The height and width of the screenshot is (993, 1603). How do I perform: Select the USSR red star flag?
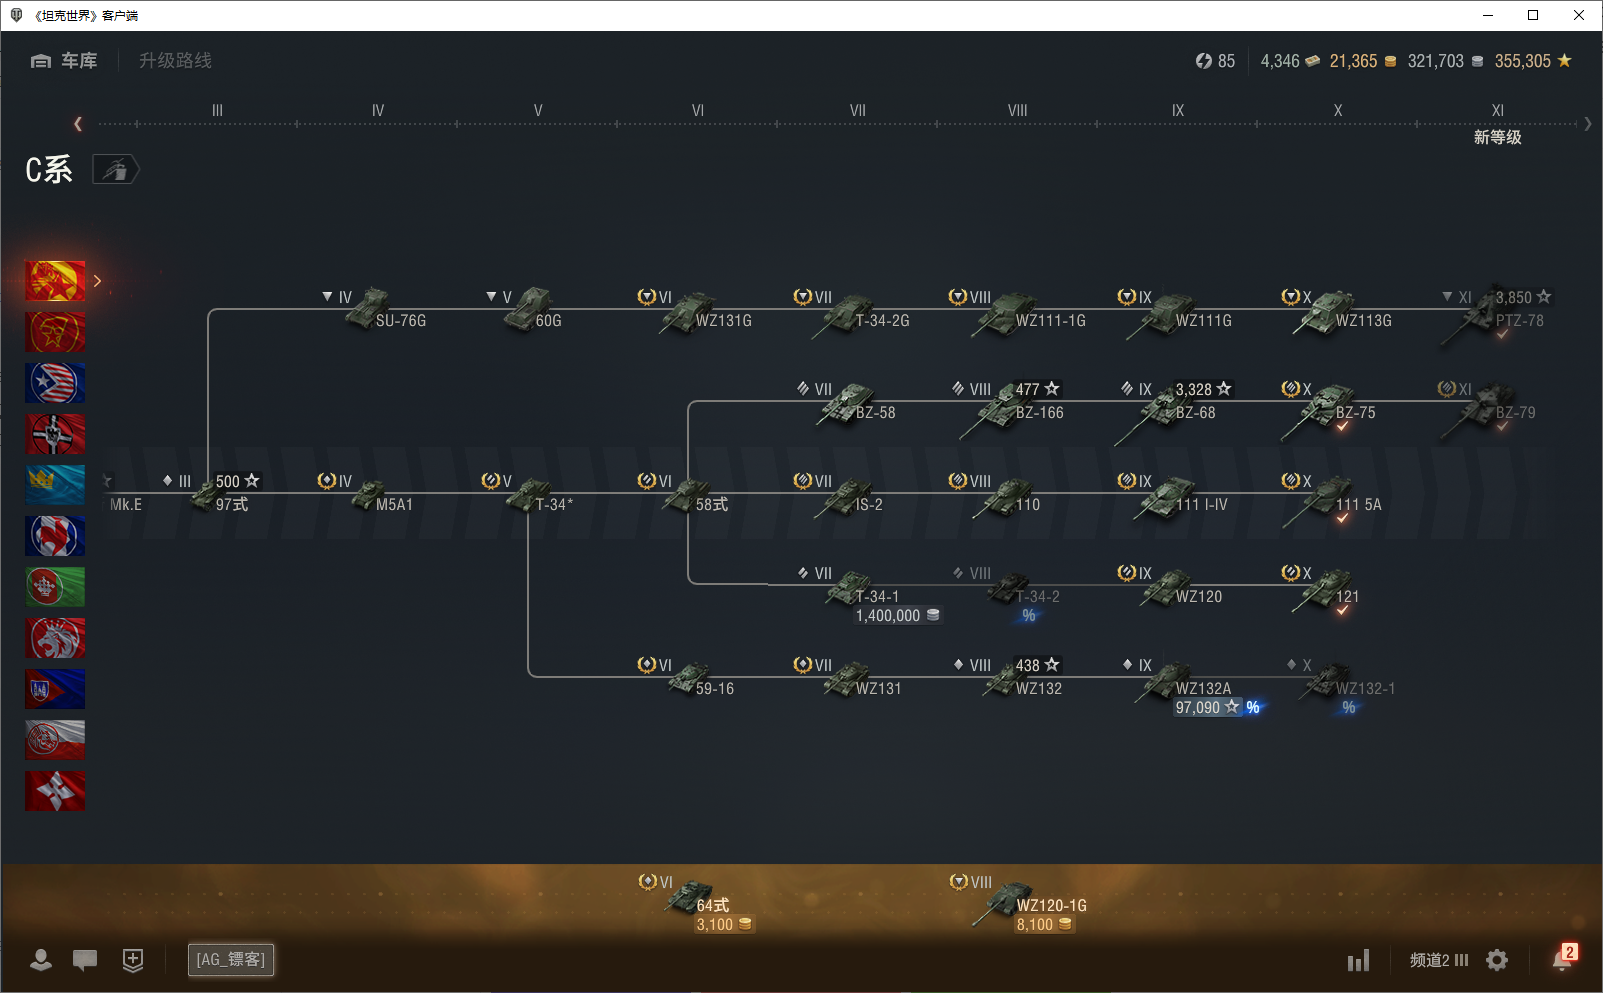(55, 332)
